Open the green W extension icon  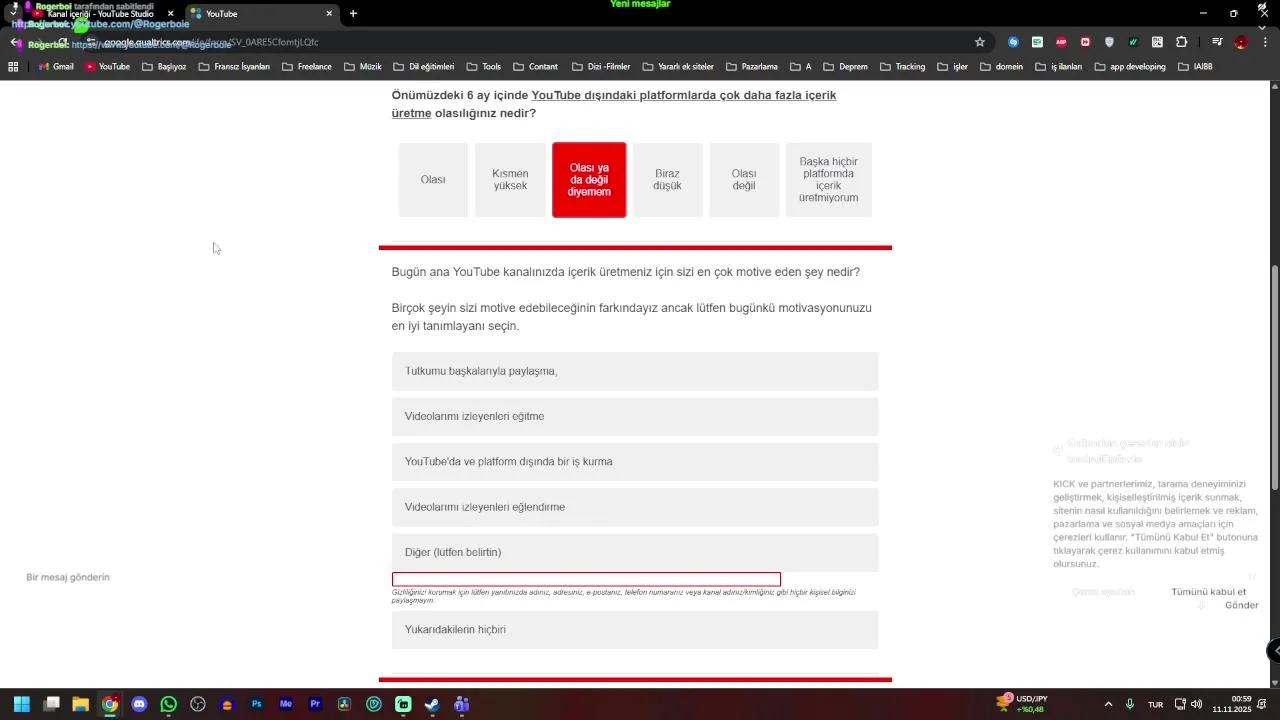pyautogui.click(x=1133, y=42)
